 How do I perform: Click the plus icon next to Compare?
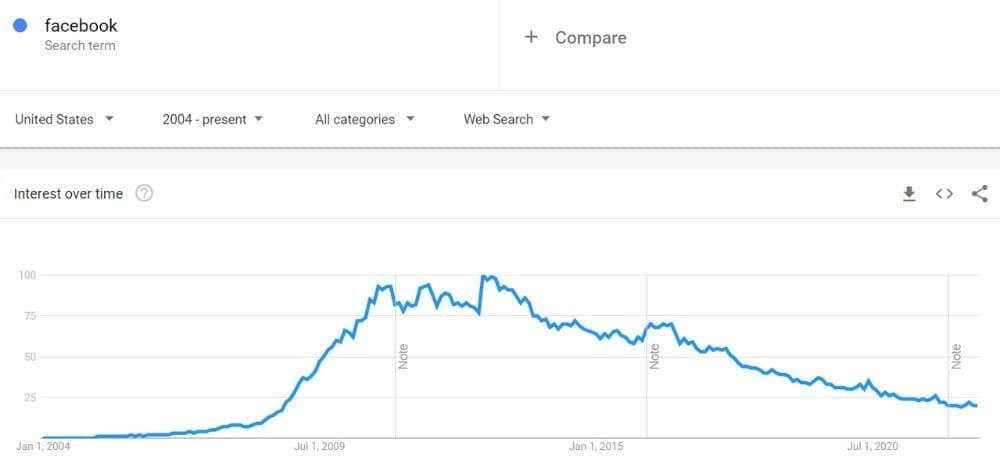[x=531, y=37]
